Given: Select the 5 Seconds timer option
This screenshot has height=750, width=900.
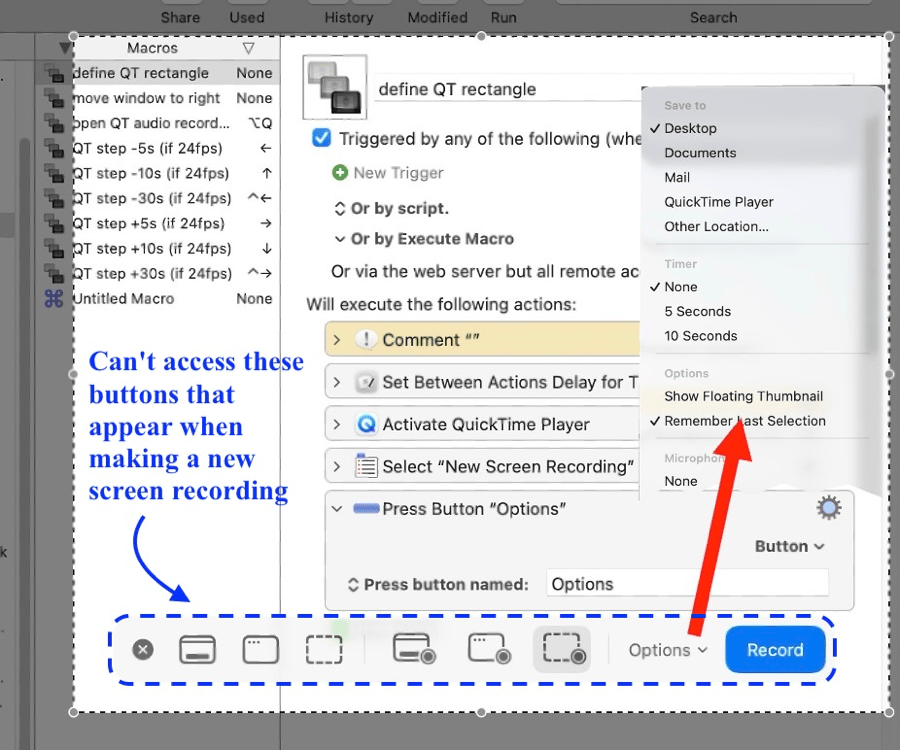Looking at the screenshot, I should (x=697, y=311).
